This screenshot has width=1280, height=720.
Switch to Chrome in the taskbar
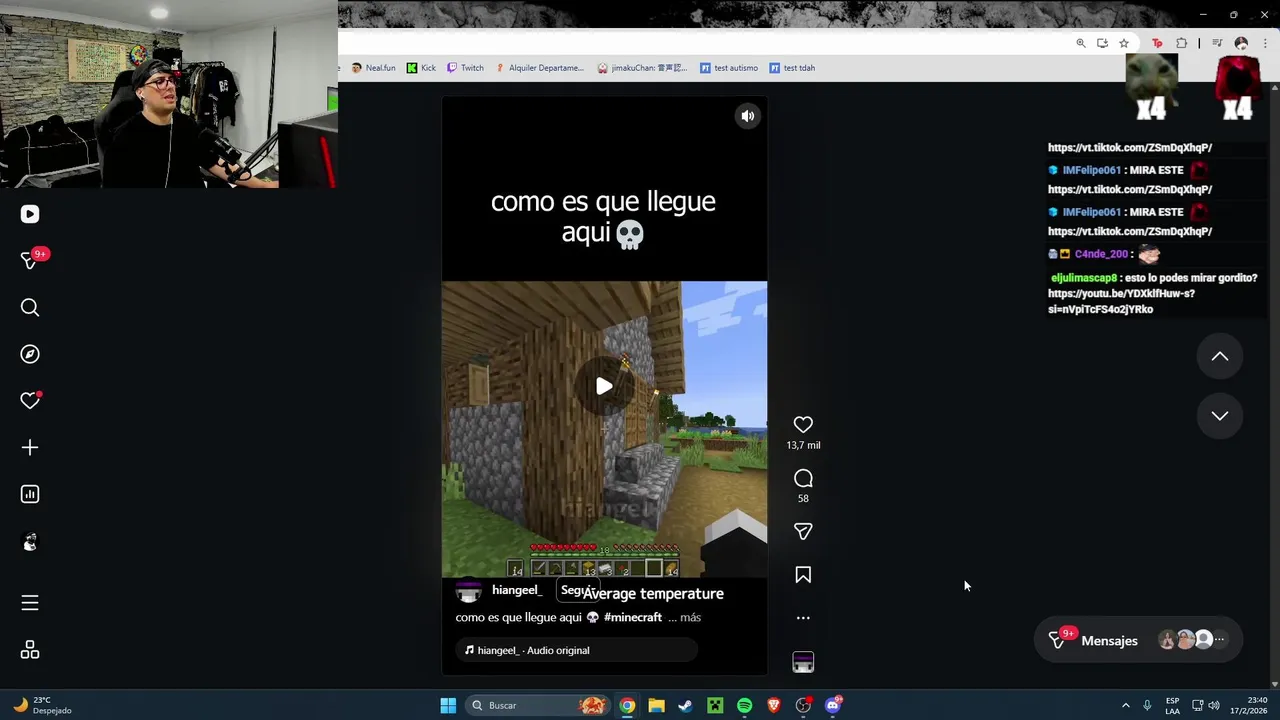point(627,706)
